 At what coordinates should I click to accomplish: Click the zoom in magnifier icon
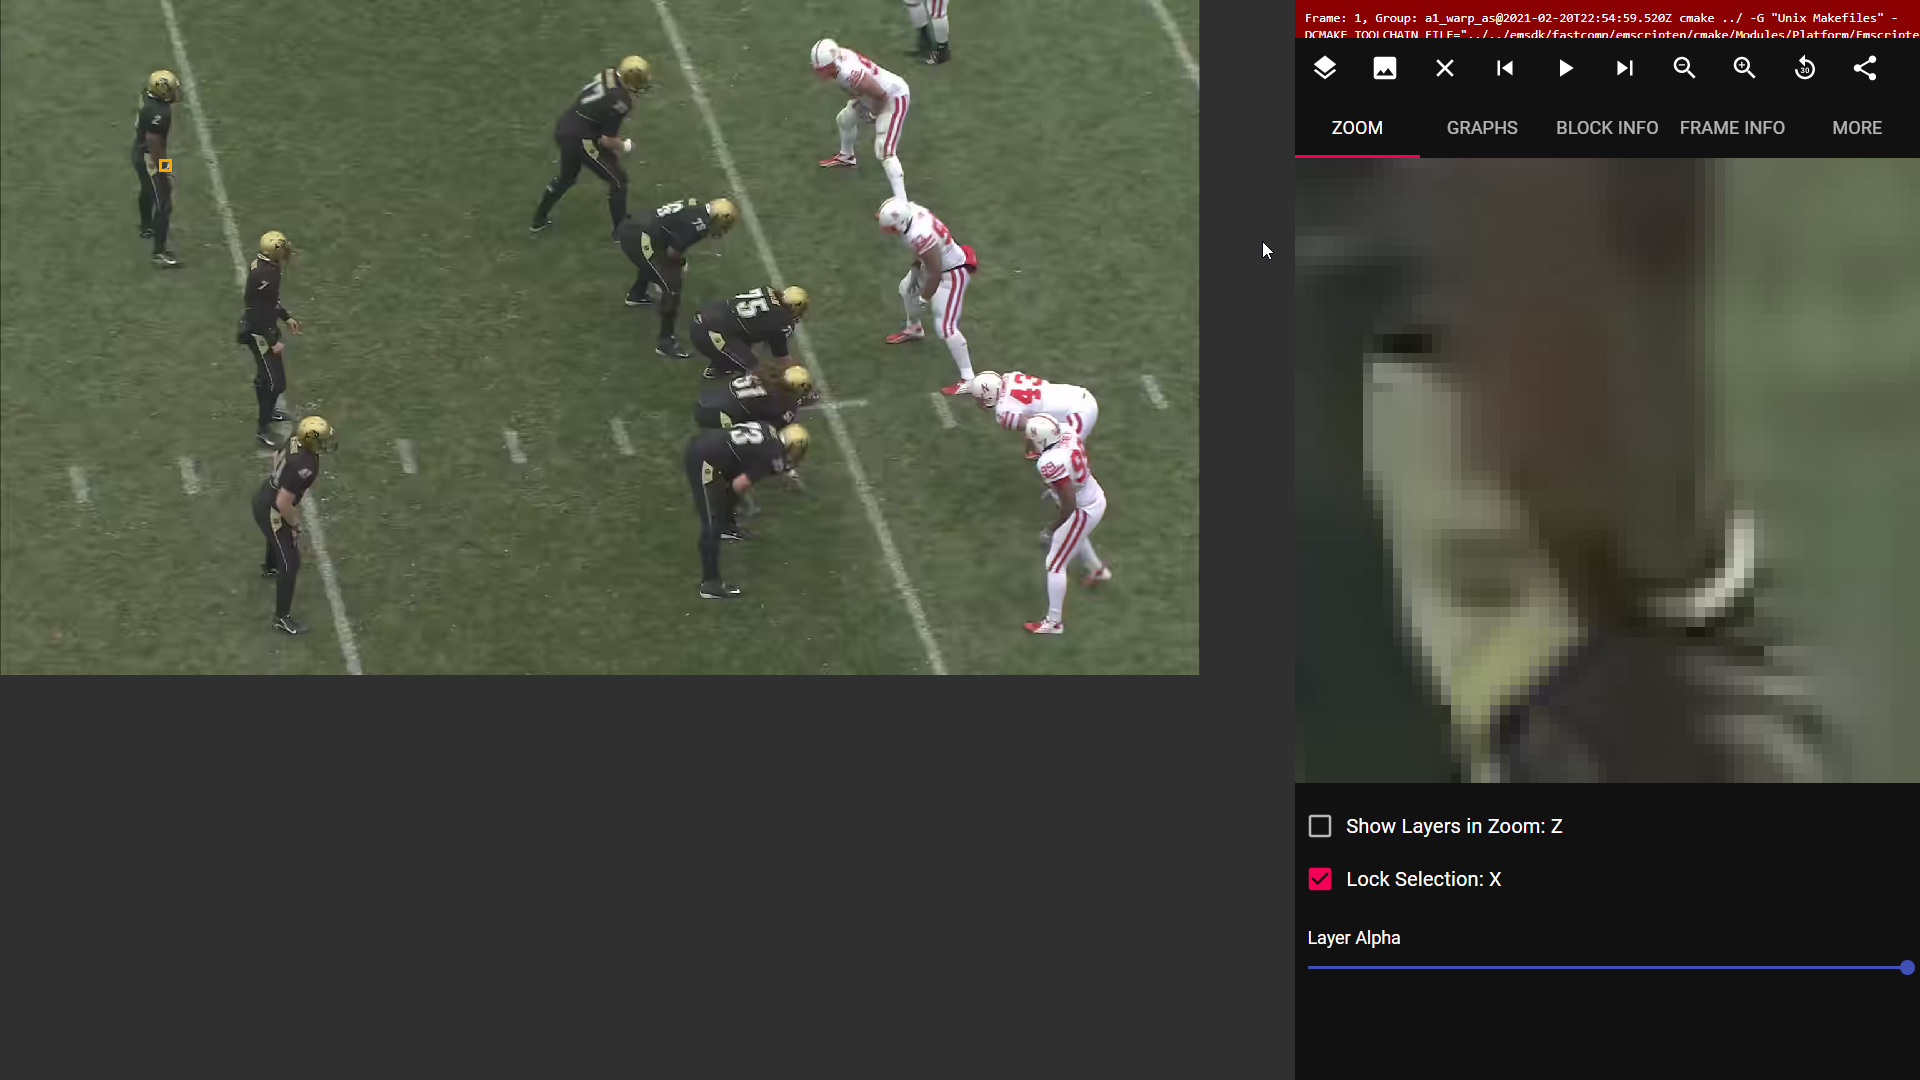click(x=1744, y=68)
